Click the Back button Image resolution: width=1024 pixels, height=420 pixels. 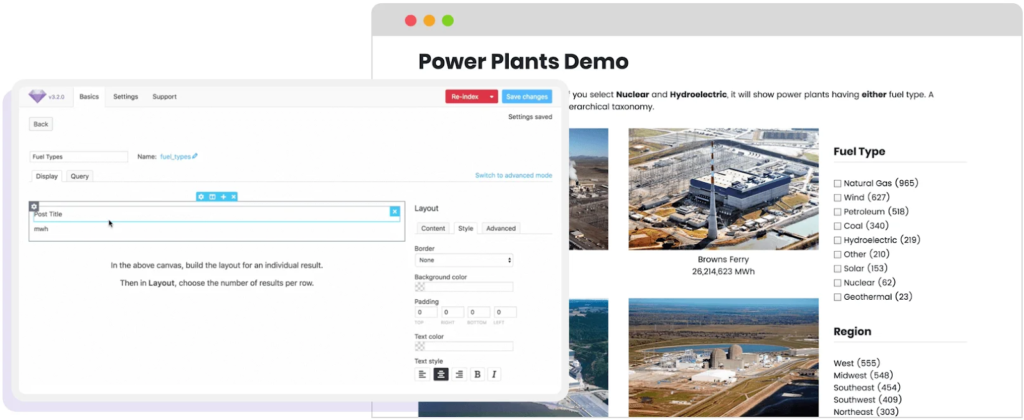(40, 124)
